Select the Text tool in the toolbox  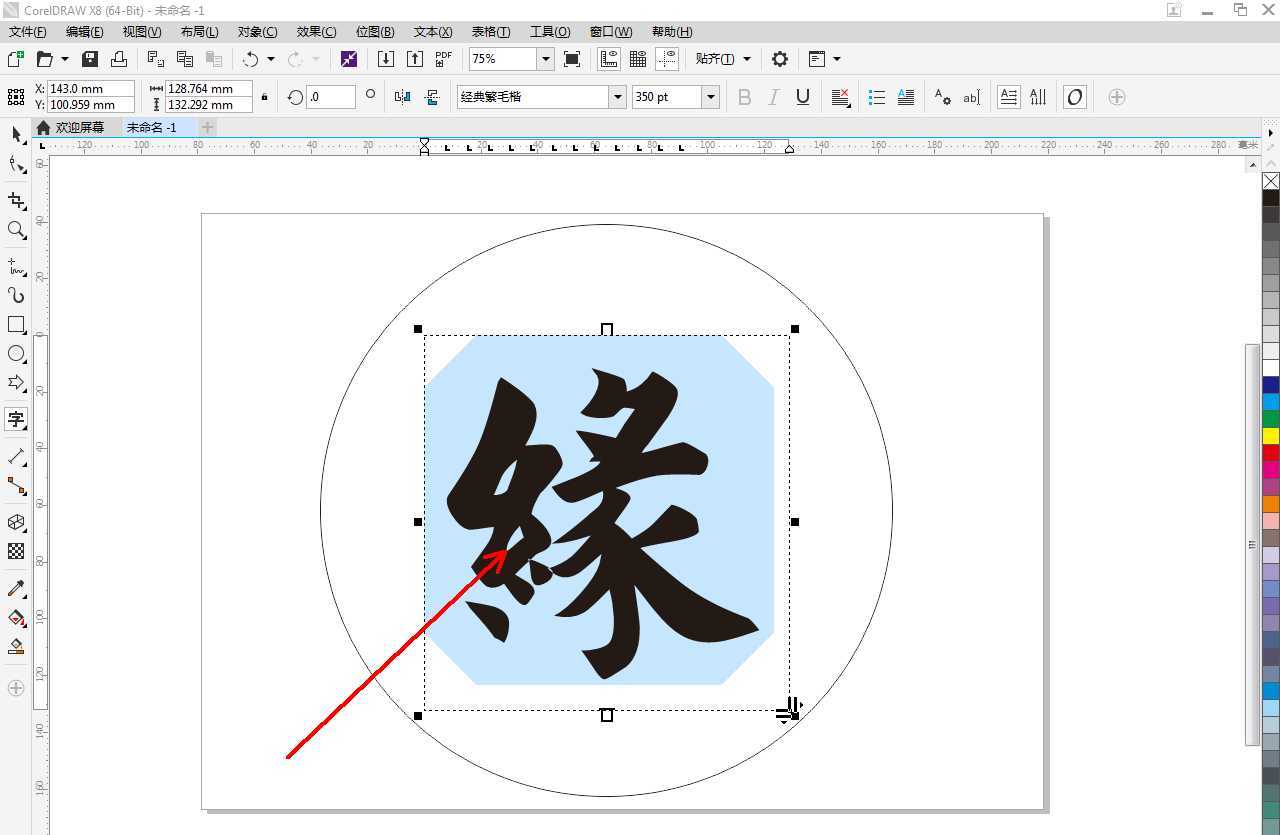coord(16,419)
